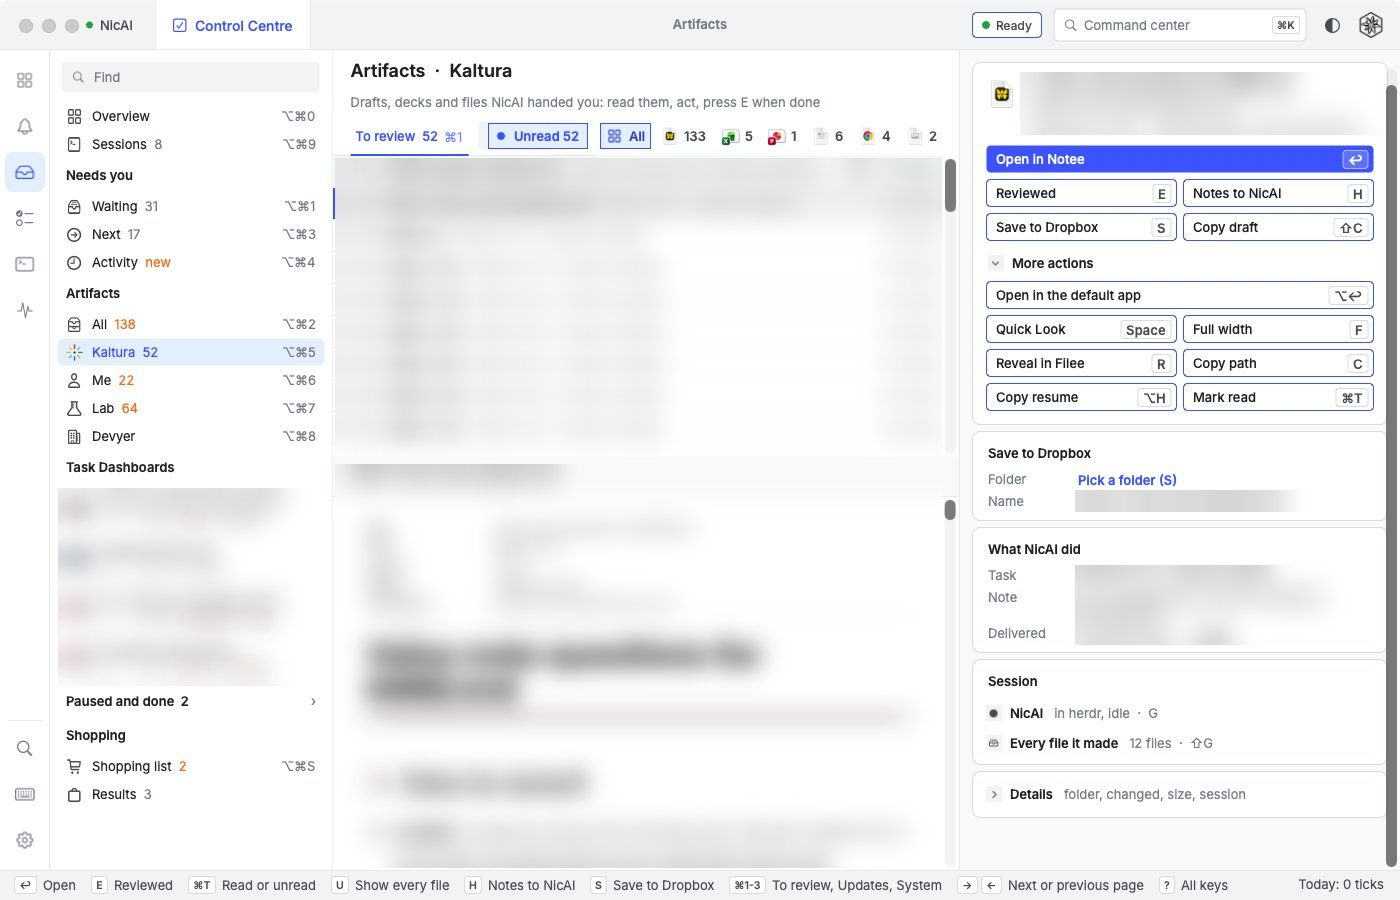1400x900 pixels.
Task: Open Waiting 31 in sidebar
Action: click(x=191, y=206)
